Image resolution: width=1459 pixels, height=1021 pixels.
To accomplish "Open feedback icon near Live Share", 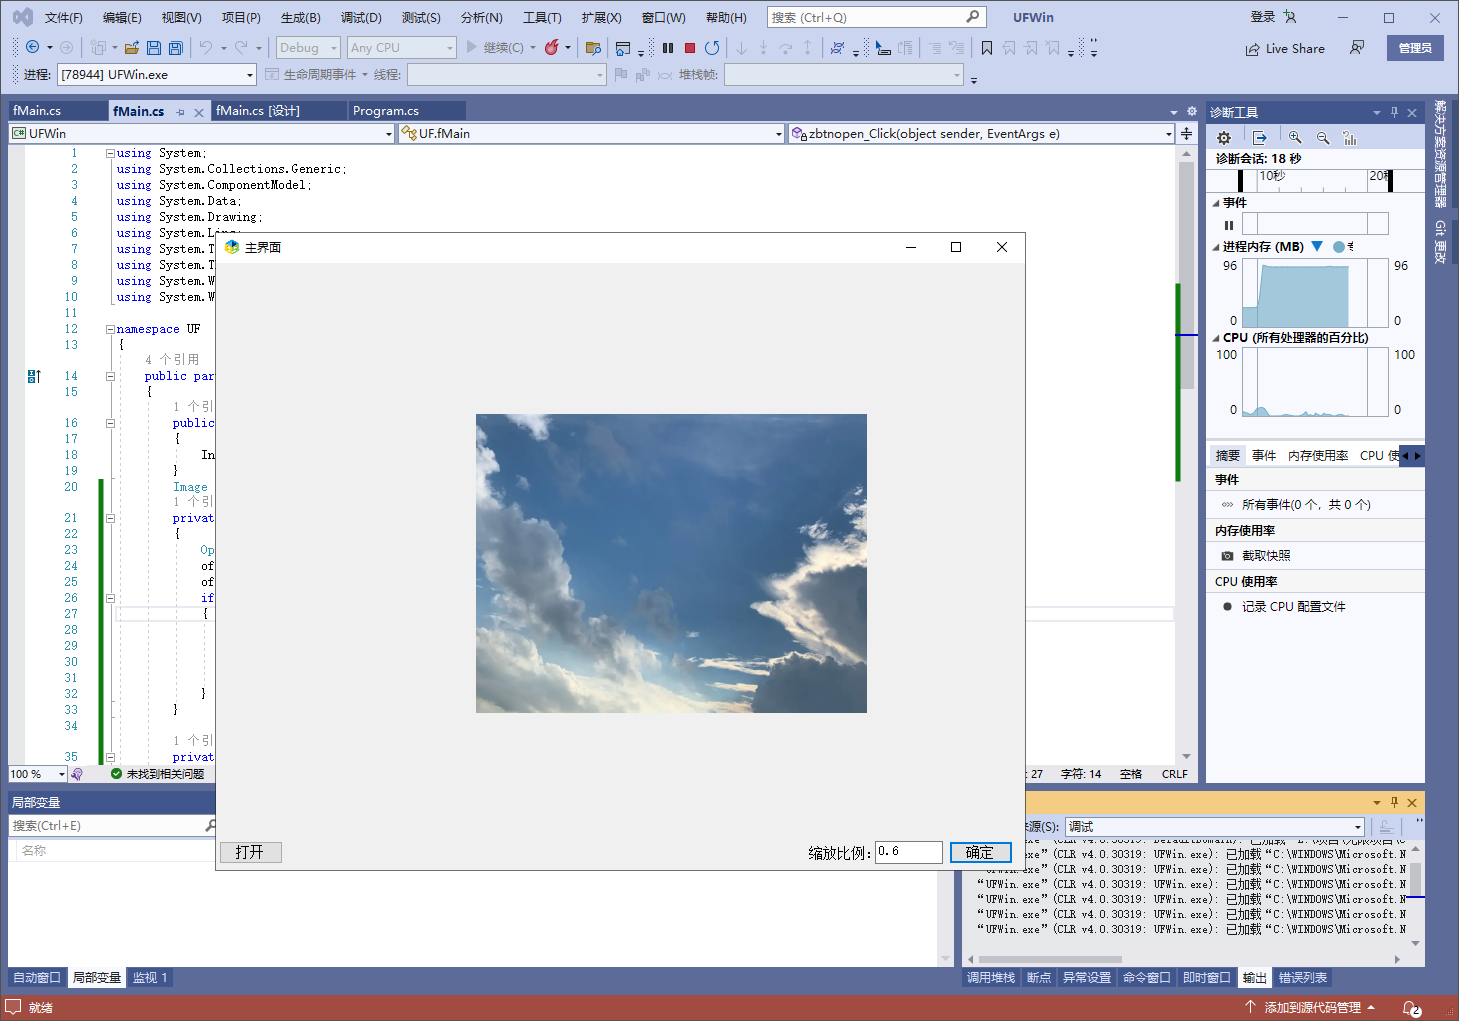I will [x=1357, y=48].
